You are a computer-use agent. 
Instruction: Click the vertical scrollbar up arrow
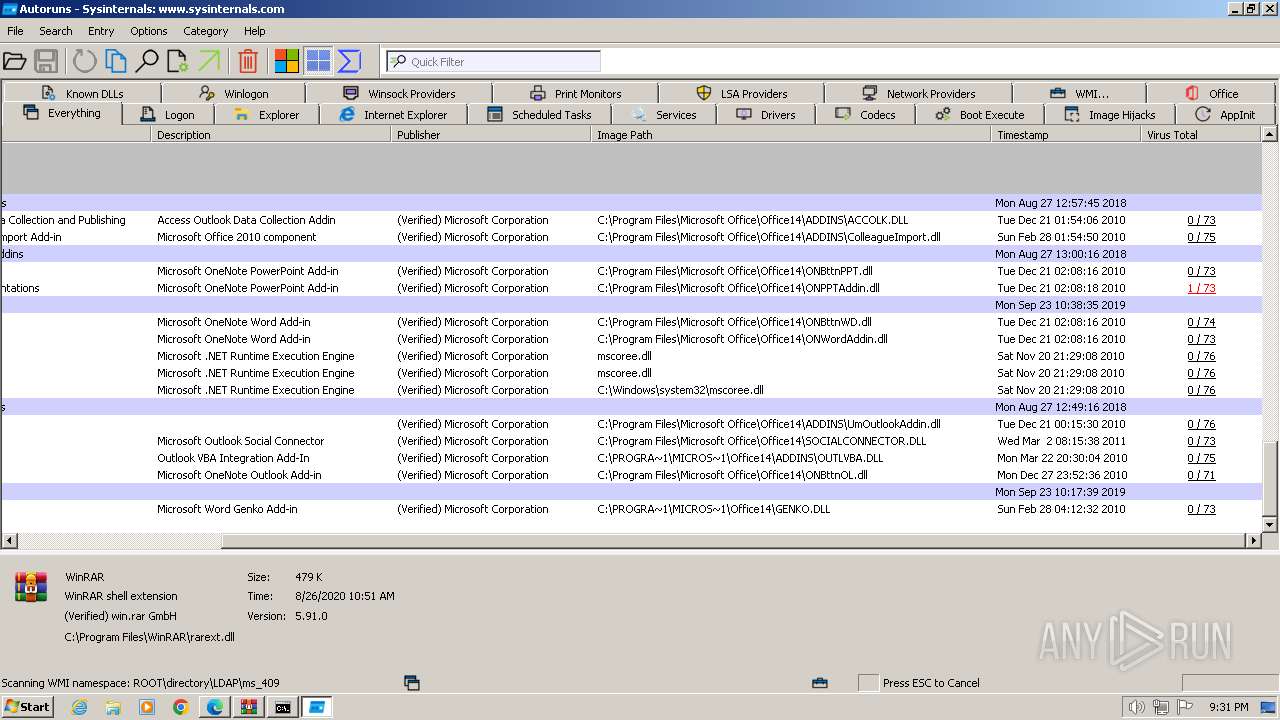point(1270,134)
